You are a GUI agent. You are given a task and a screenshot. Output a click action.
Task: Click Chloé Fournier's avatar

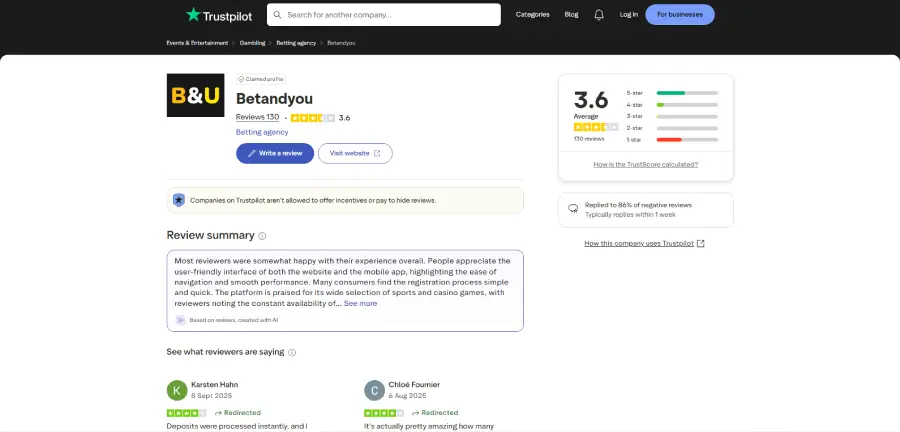[374, 390]
